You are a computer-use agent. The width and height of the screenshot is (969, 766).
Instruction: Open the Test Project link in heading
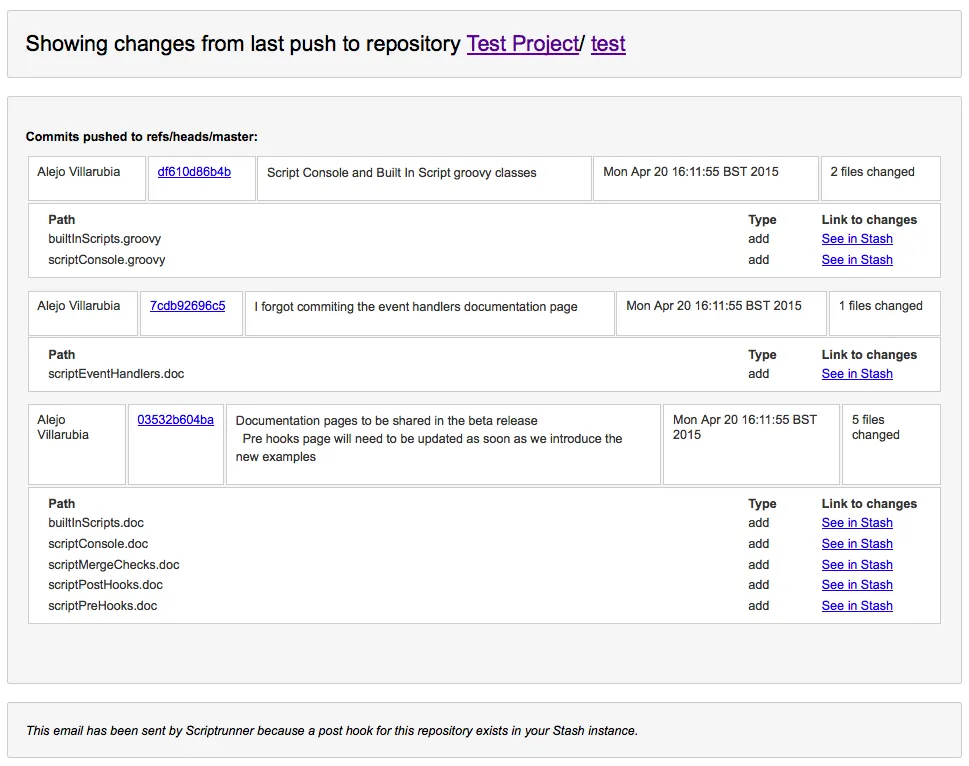(523, 44)
